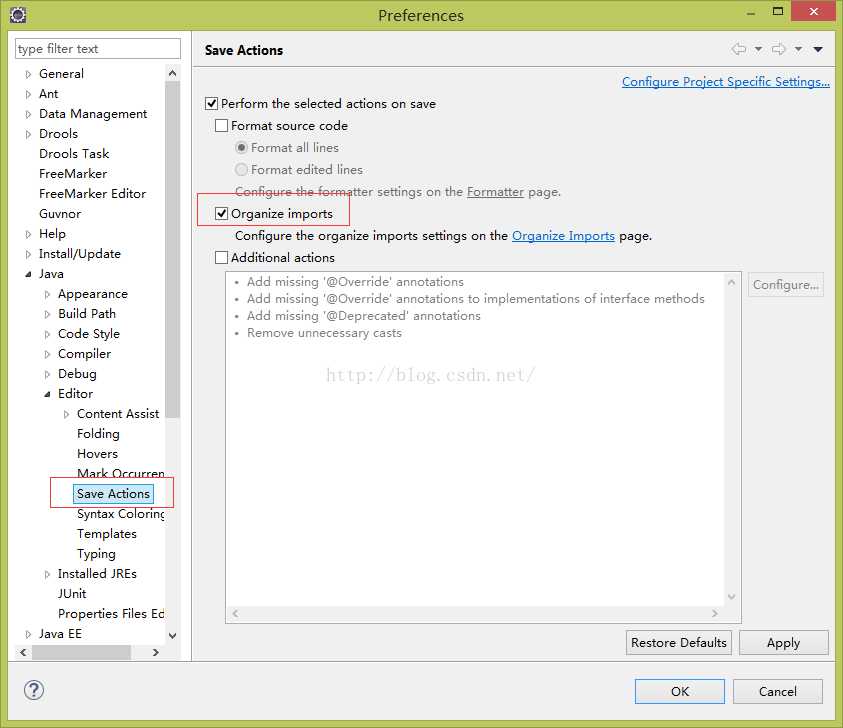Select Properties Files Editor item

111,613
